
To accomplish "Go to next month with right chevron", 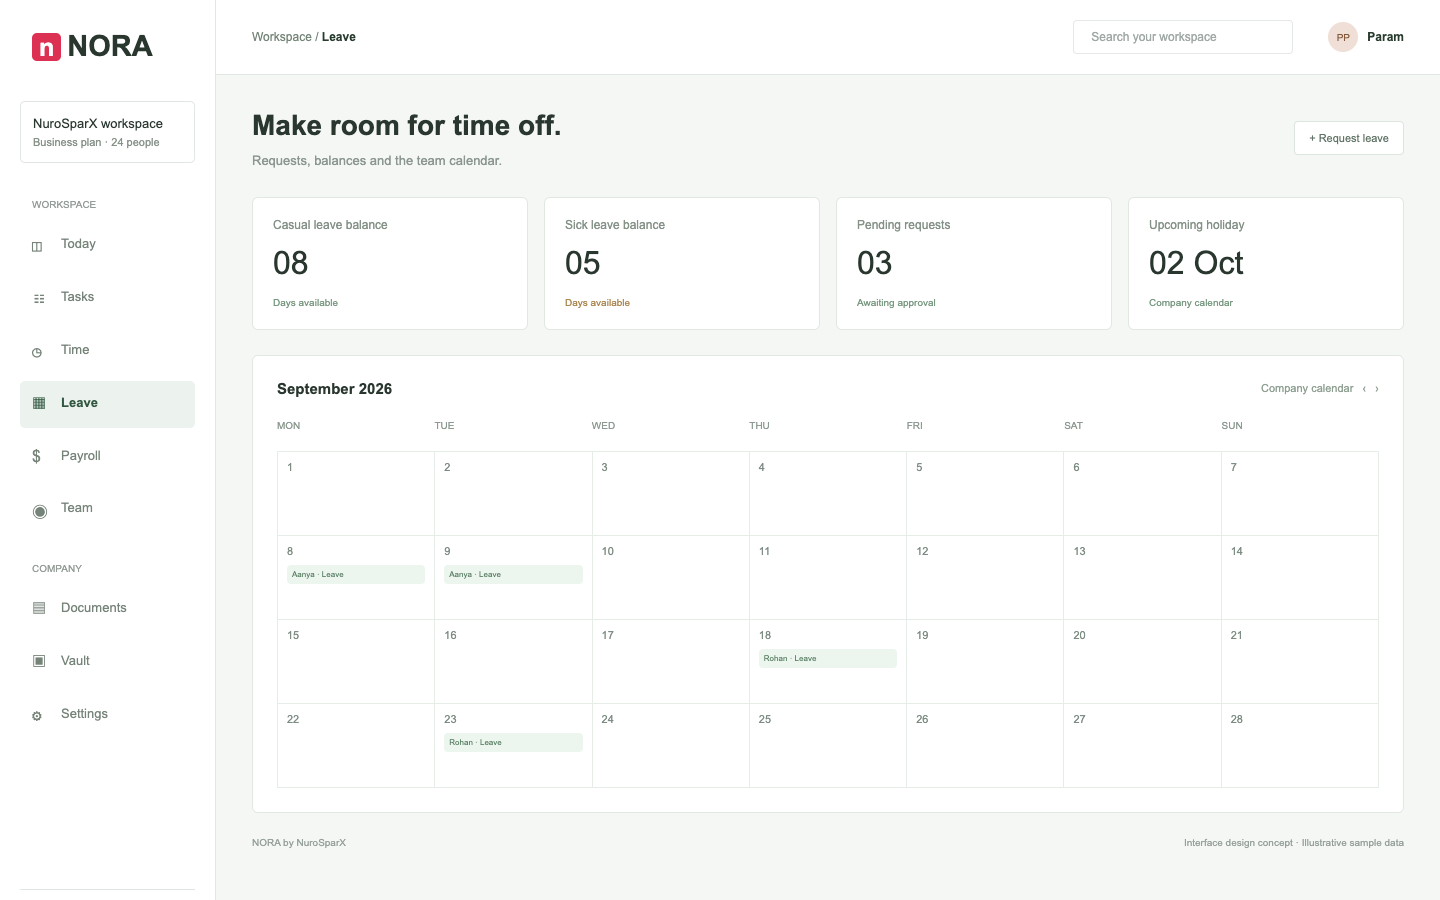I will click(1377, 389).
